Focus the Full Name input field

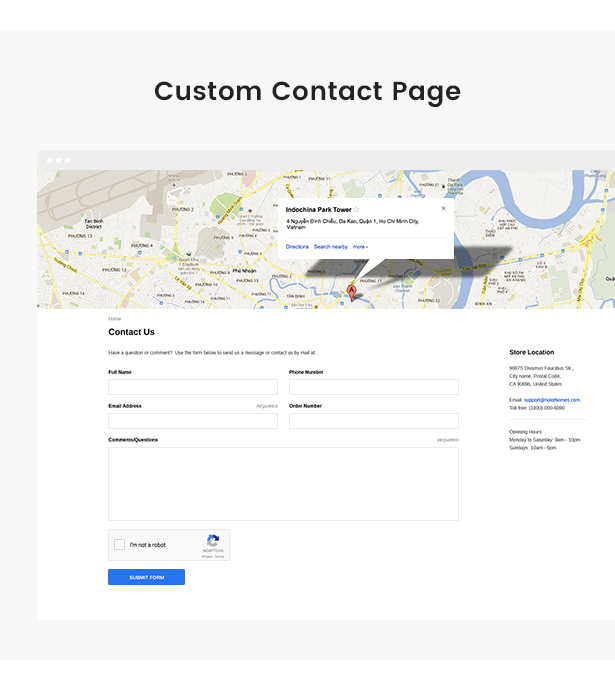(x=193, y=387)
